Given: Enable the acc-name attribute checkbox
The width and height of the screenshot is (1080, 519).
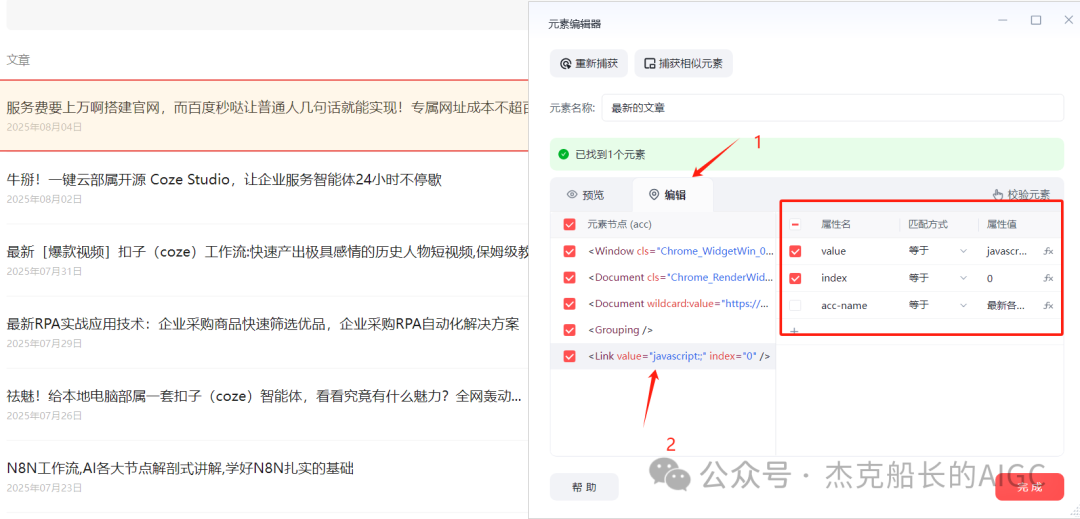Looking at the screenshot, I should point(795,305).
